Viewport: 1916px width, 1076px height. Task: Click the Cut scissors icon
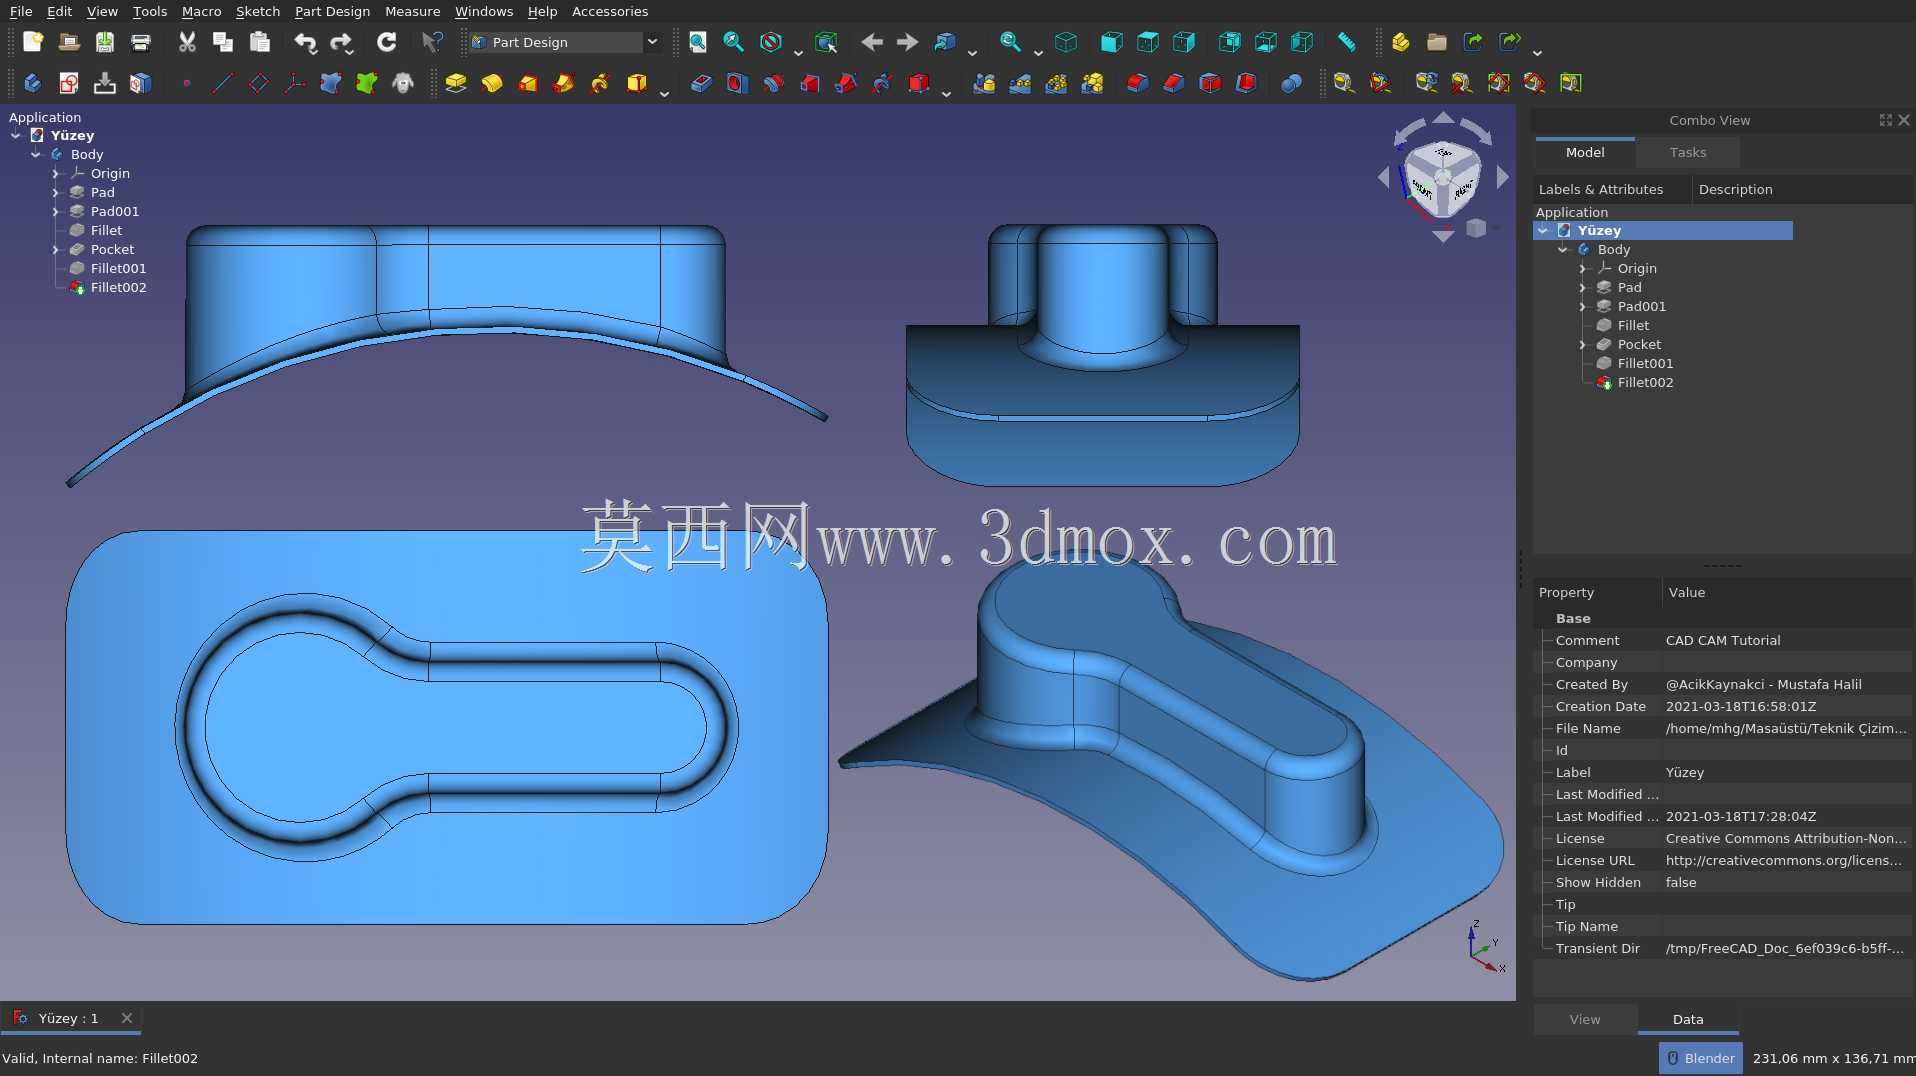(x=187, y=42)
